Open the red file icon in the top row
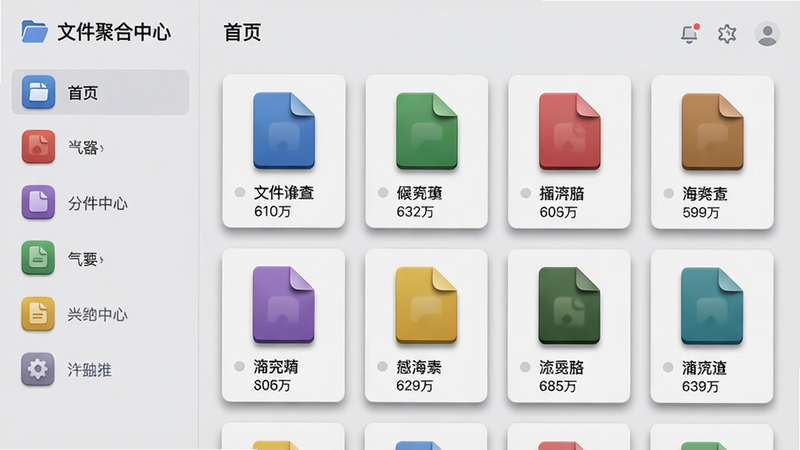 (x=569, y=131)
